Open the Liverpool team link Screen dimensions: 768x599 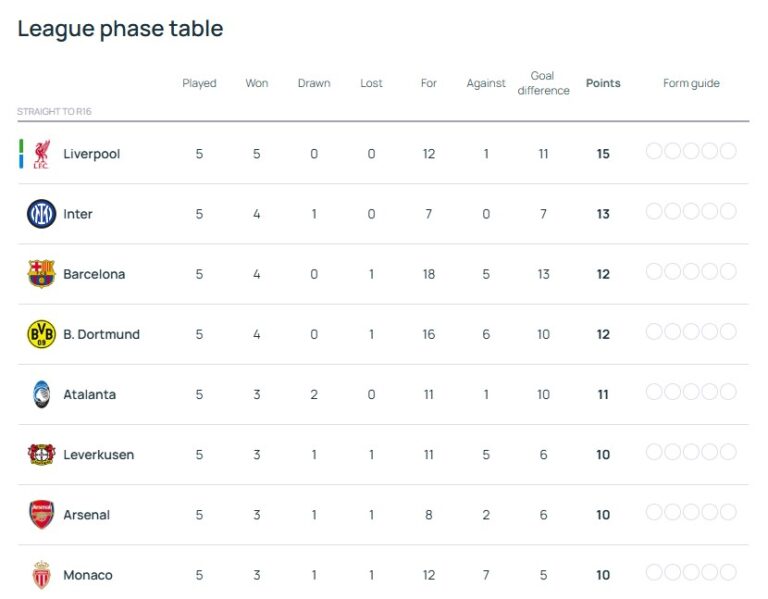pos(91,154)
